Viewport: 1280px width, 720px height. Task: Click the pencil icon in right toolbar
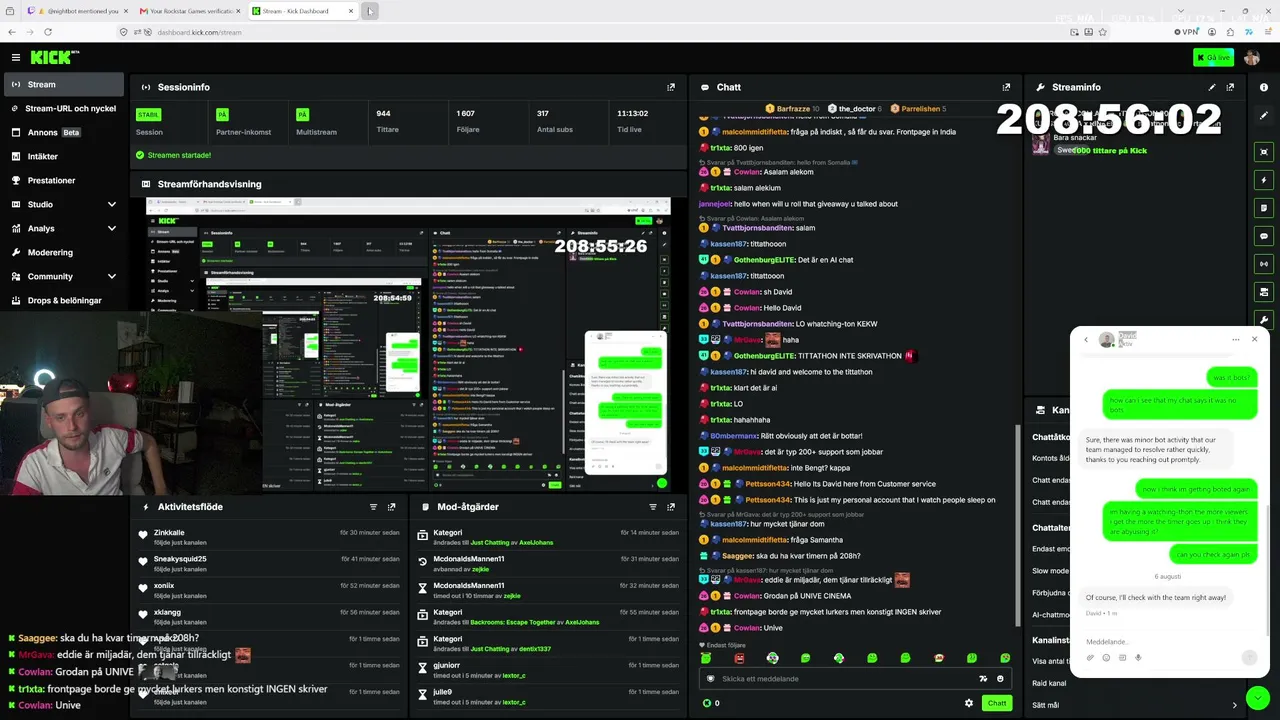coord(1264,116)
